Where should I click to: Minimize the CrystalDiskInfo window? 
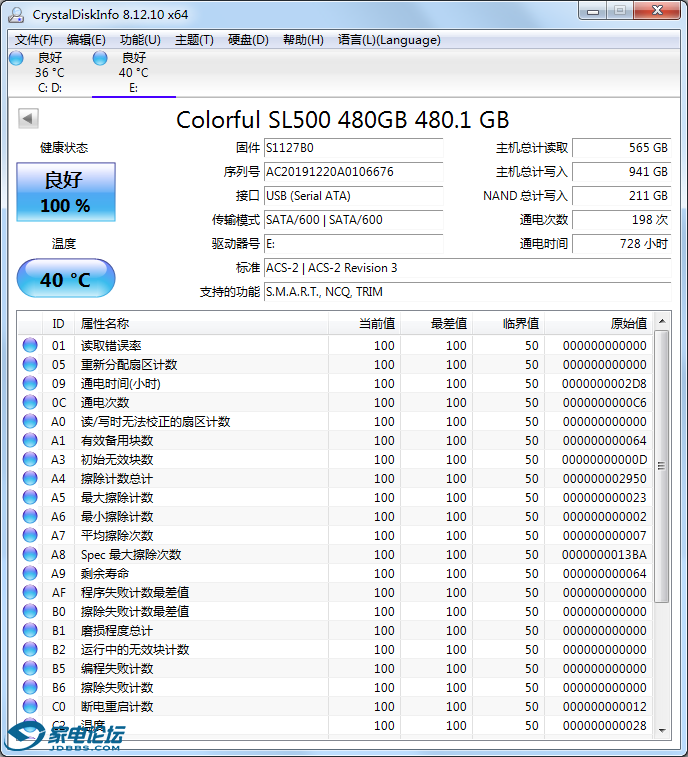pos(593,11)
